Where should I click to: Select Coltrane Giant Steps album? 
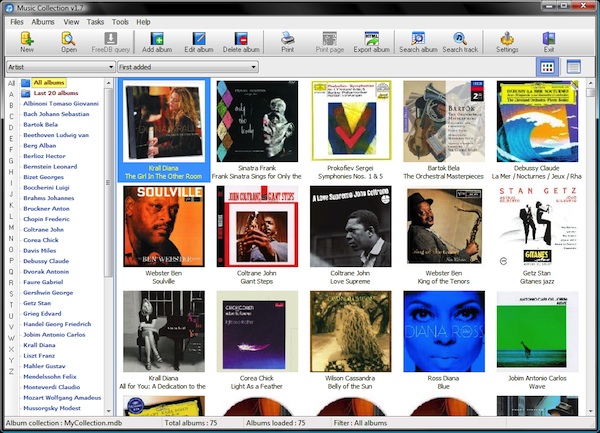pos(257,226)
